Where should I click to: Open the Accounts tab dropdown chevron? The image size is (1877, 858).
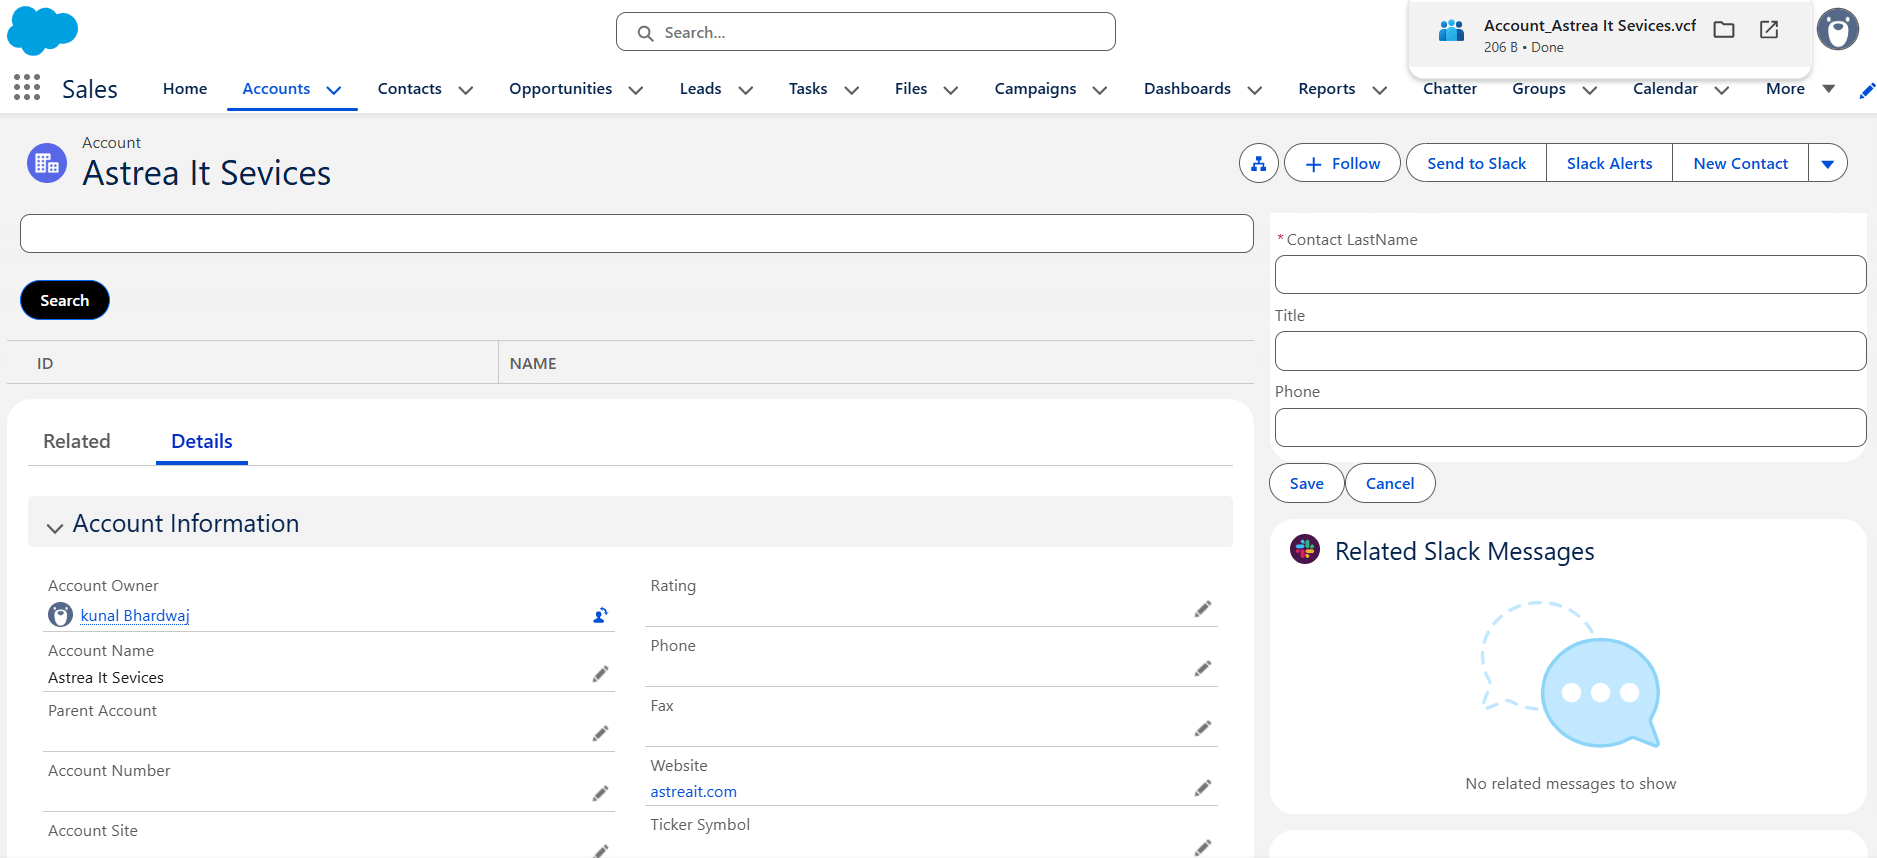334,90
